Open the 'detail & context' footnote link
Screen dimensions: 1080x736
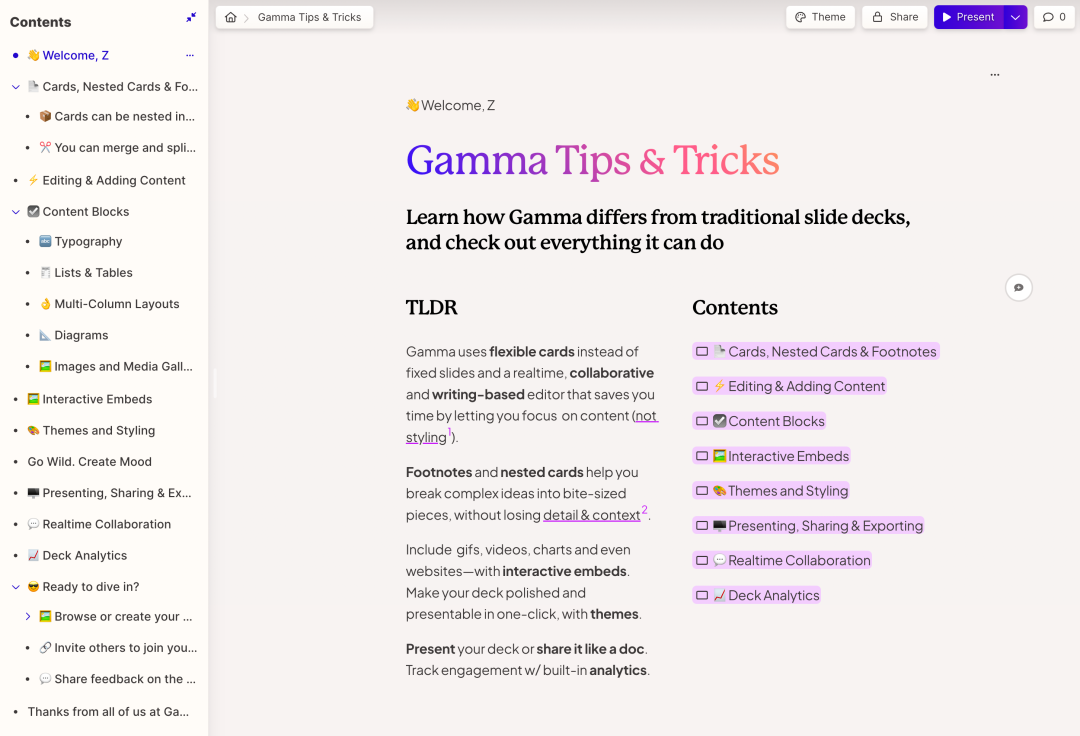pyautogui.click(x=592, y=515)
